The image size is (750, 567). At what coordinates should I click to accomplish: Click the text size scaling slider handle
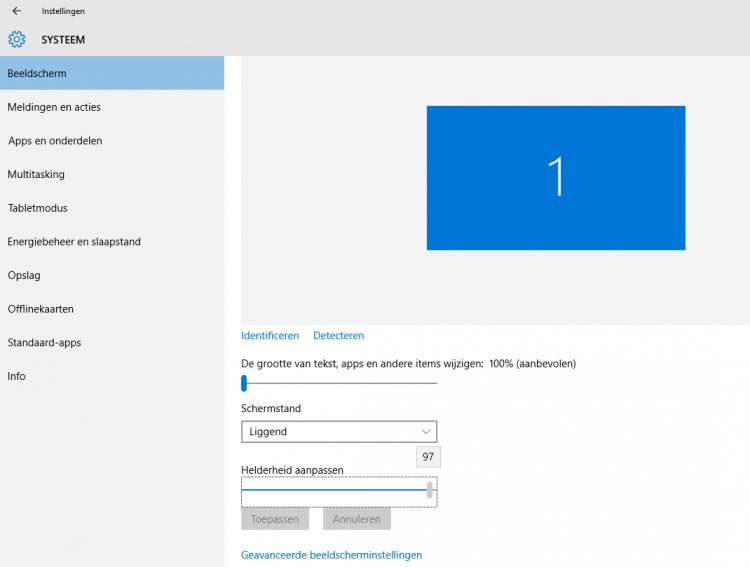244,382
